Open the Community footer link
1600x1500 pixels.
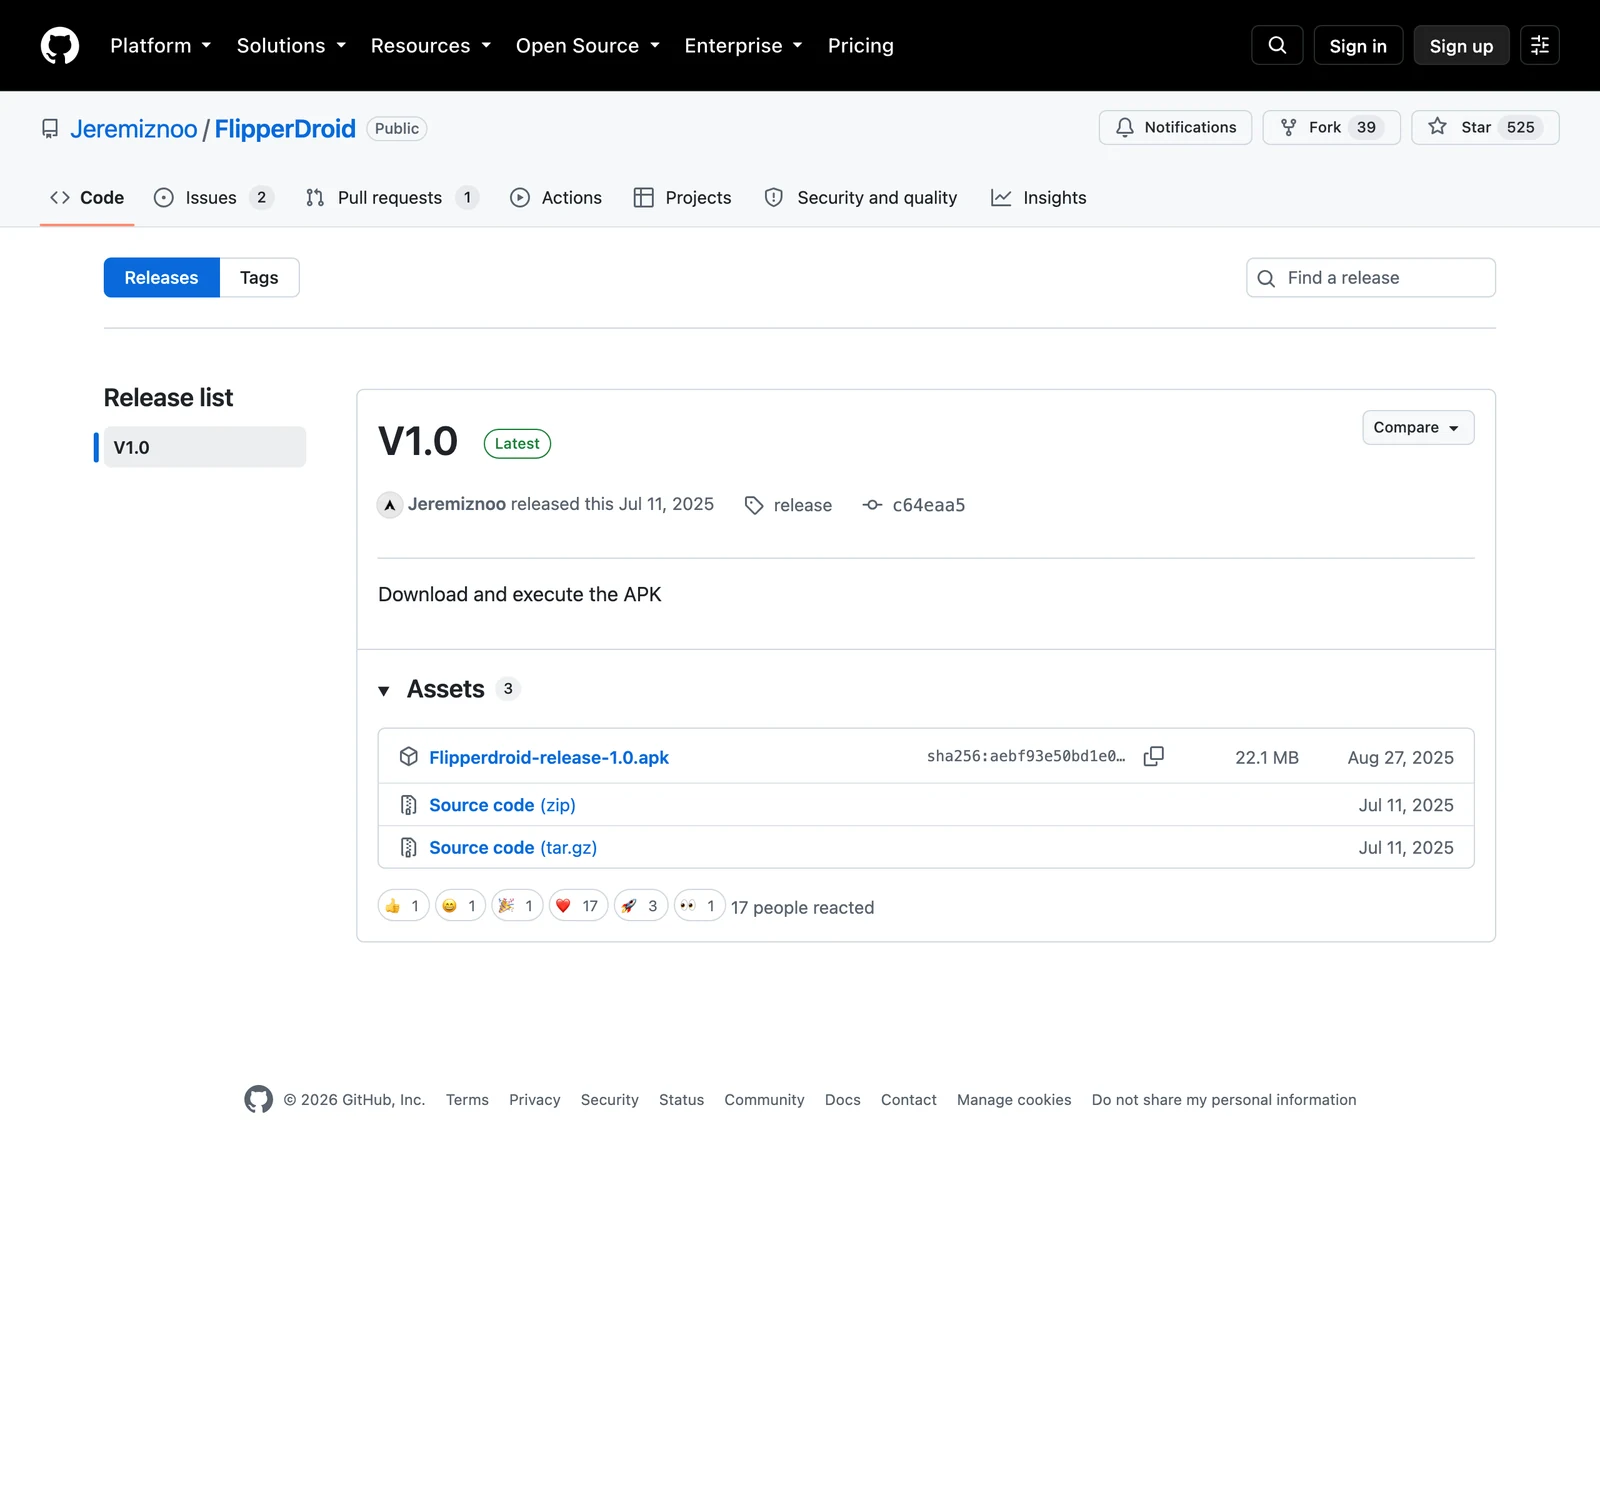[x=764, y=1100]
